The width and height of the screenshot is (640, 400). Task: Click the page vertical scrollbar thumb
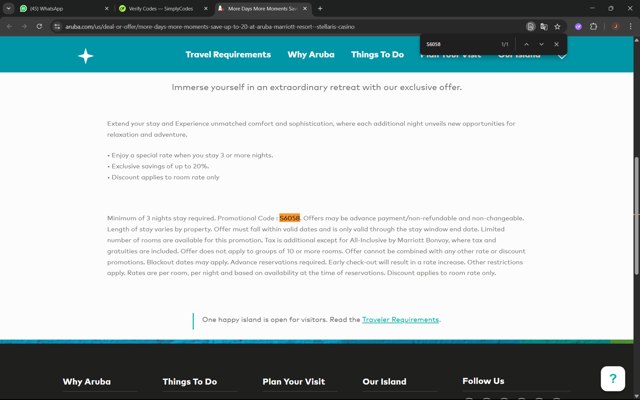click(x=636, y=216)
